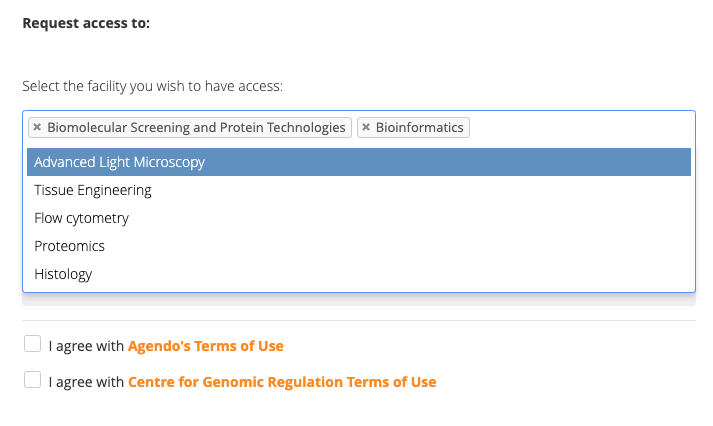Pick Flow cytometry facility option
The height and width of the screenshot is (426, 713).
[x=359, y=218]
